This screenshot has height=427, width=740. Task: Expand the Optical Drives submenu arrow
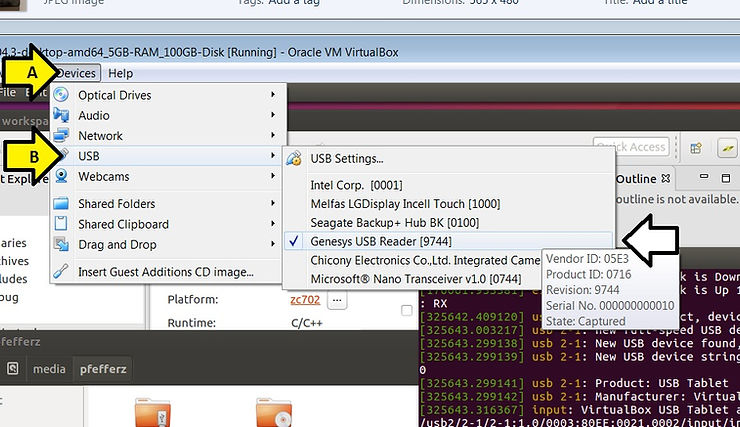pos(273,95)
